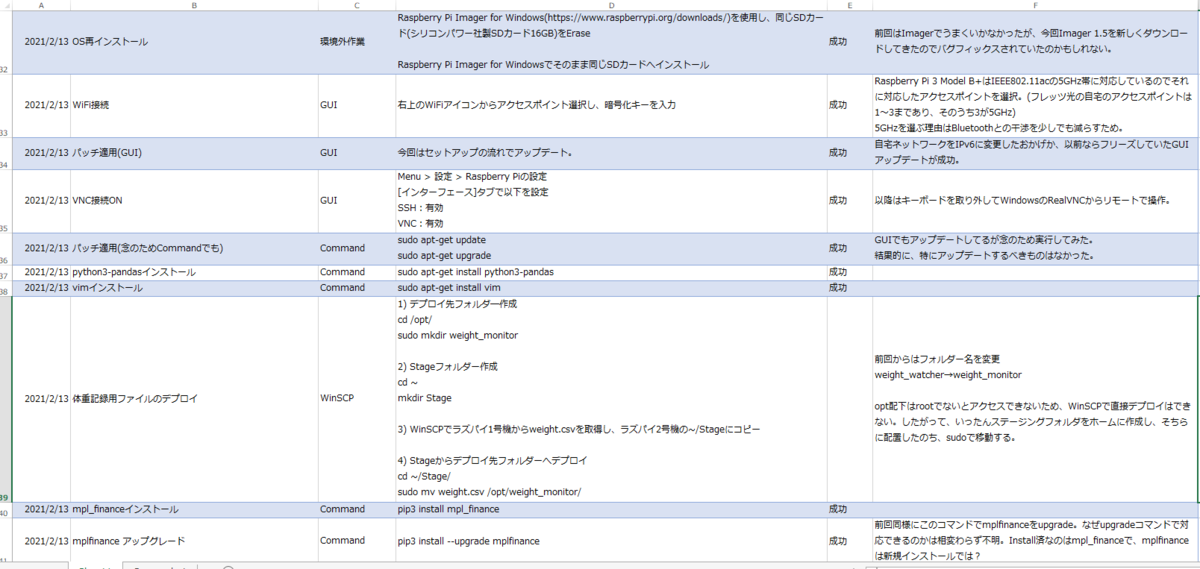
Task: Select cell '体重記録用ファイルのデプロイ'
Action: [x=193, y=399]
